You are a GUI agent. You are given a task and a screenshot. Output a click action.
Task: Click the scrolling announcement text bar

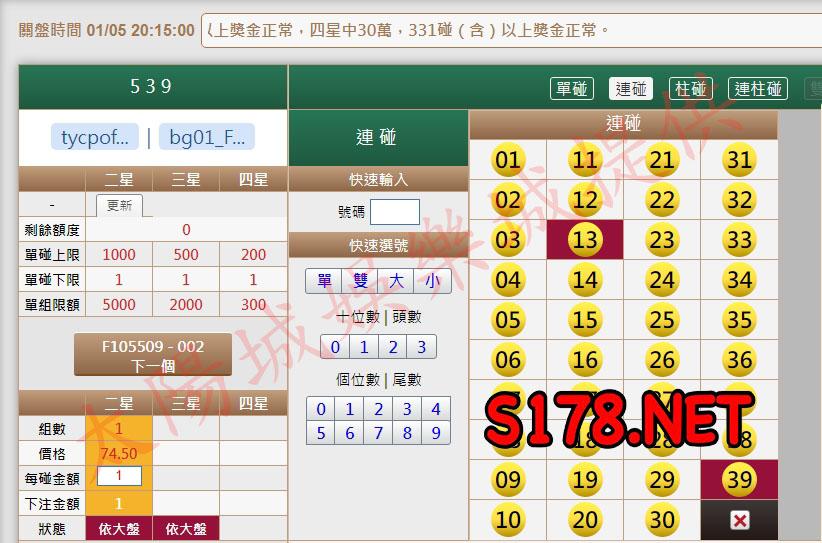click(511, 30)
